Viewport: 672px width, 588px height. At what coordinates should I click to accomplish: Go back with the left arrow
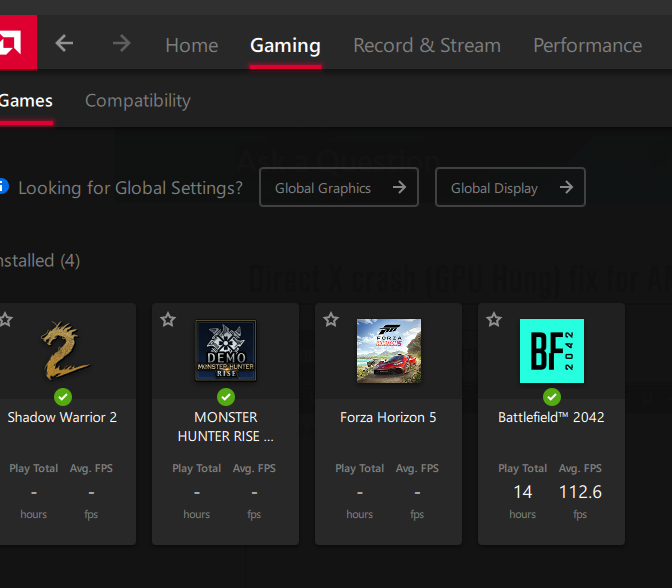64,43
